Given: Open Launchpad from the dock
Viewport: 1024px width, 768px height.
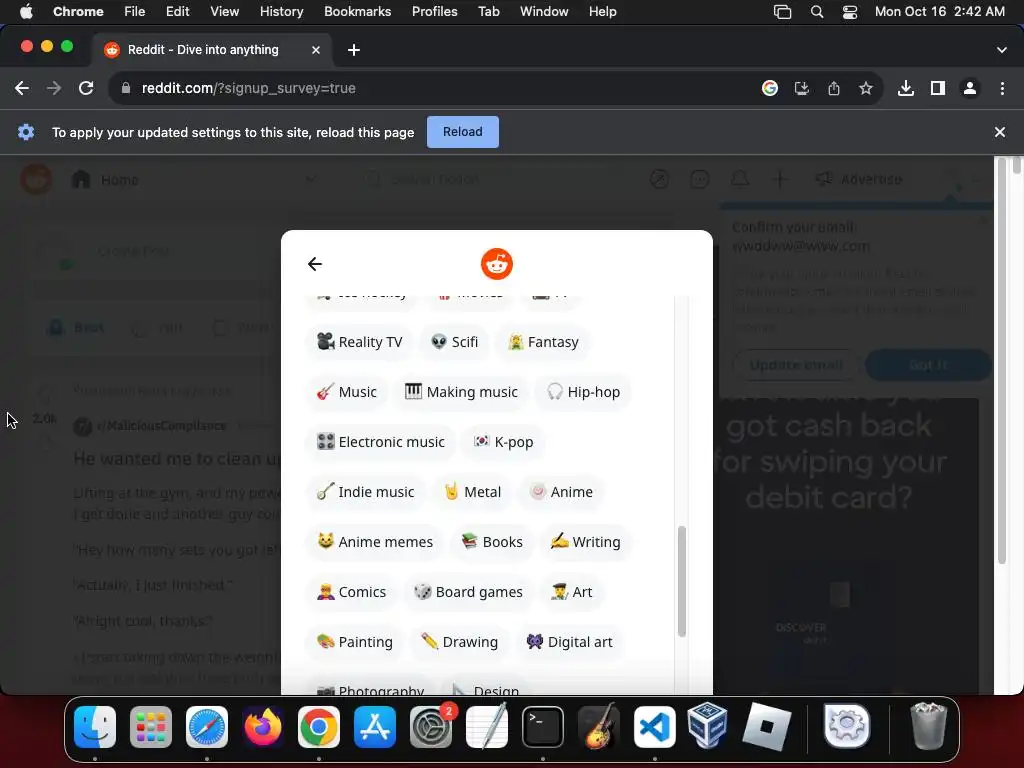Looking at the screenshot, I should 151,726.
